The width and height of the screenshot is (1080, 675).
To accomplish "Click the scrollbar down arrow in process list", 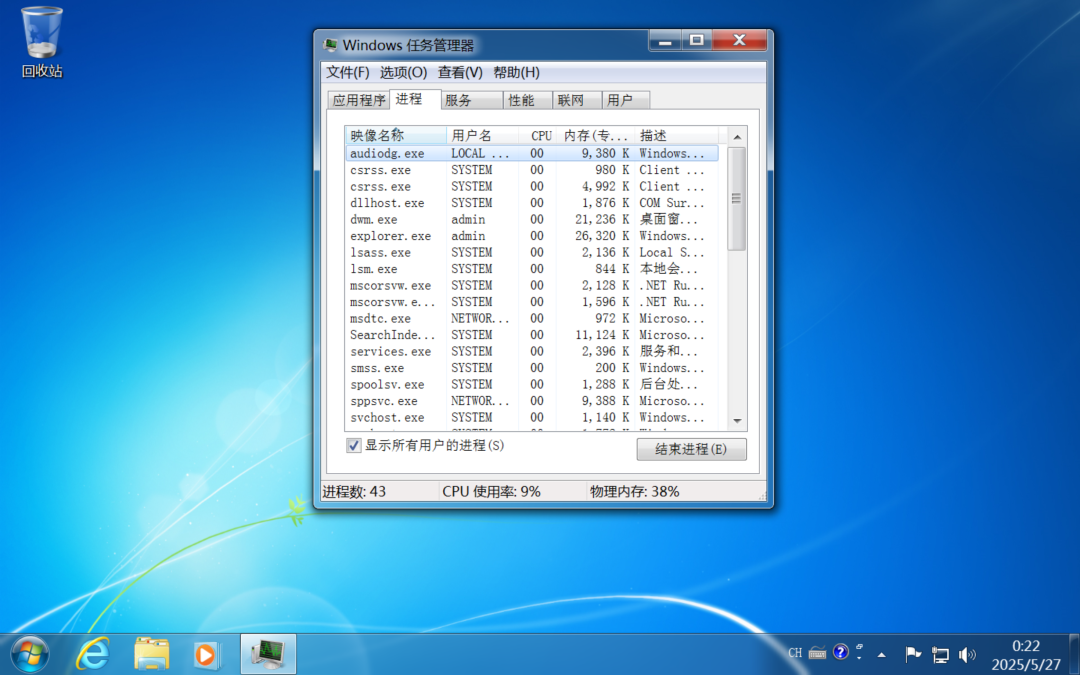I will (736, 419).
